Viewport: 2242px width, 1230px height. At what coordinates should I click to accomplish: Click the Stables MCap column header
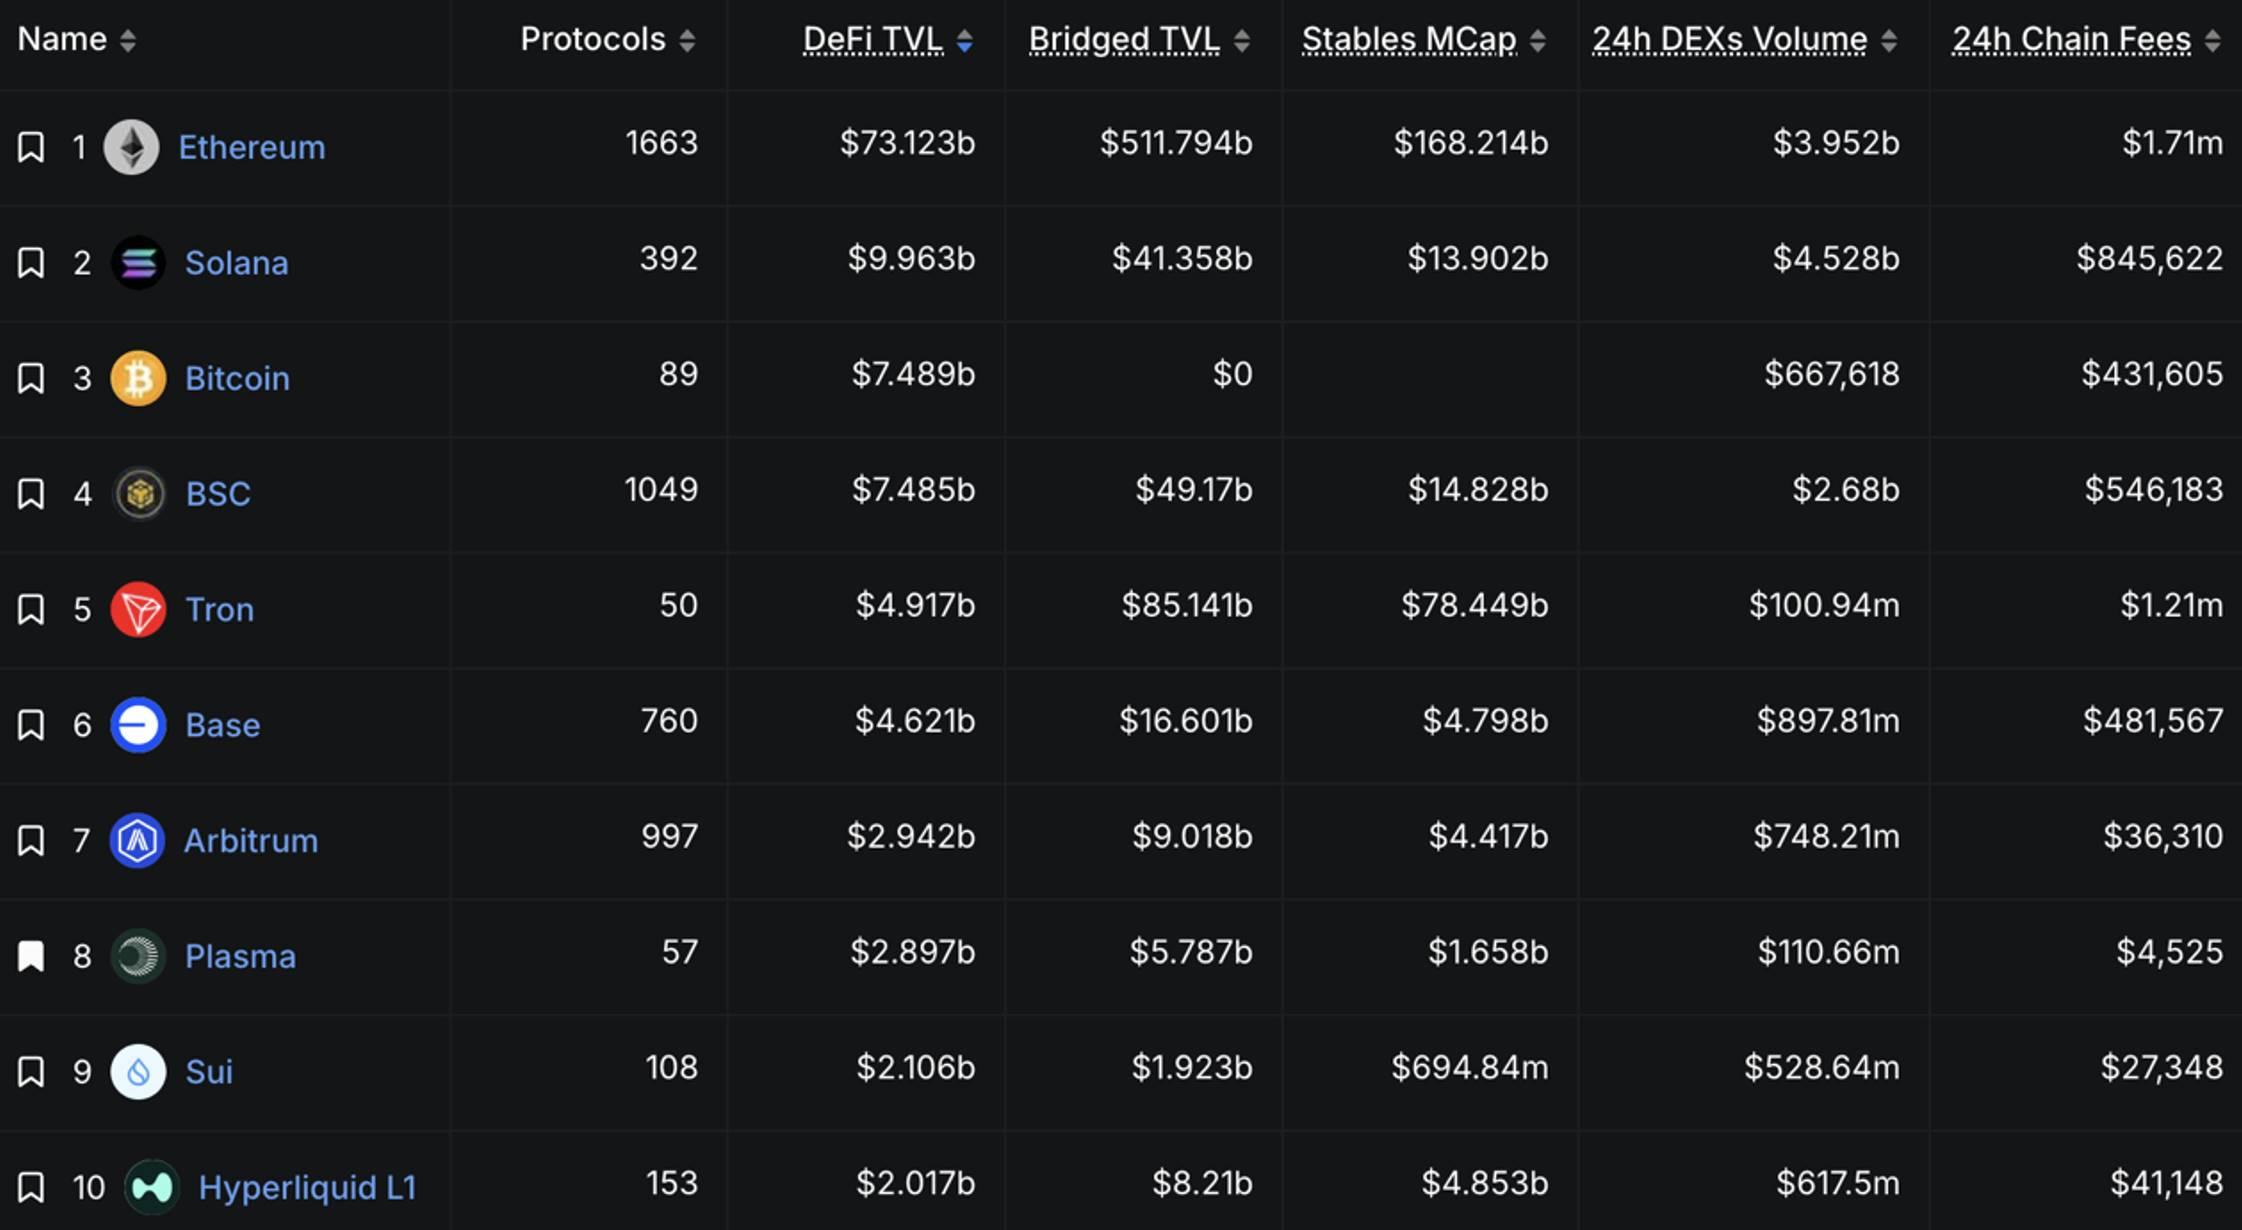1409,40
